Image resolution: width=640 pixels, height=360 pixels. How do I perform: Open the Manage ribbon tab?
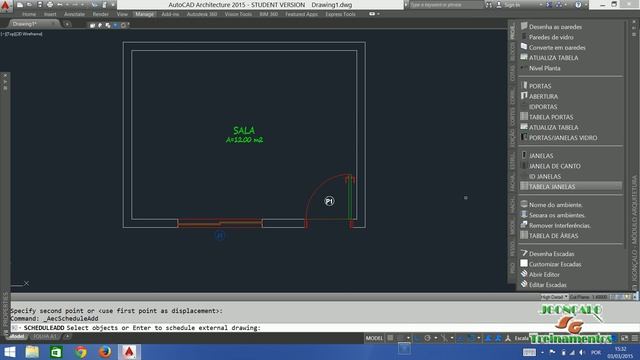tap(144, 14)
